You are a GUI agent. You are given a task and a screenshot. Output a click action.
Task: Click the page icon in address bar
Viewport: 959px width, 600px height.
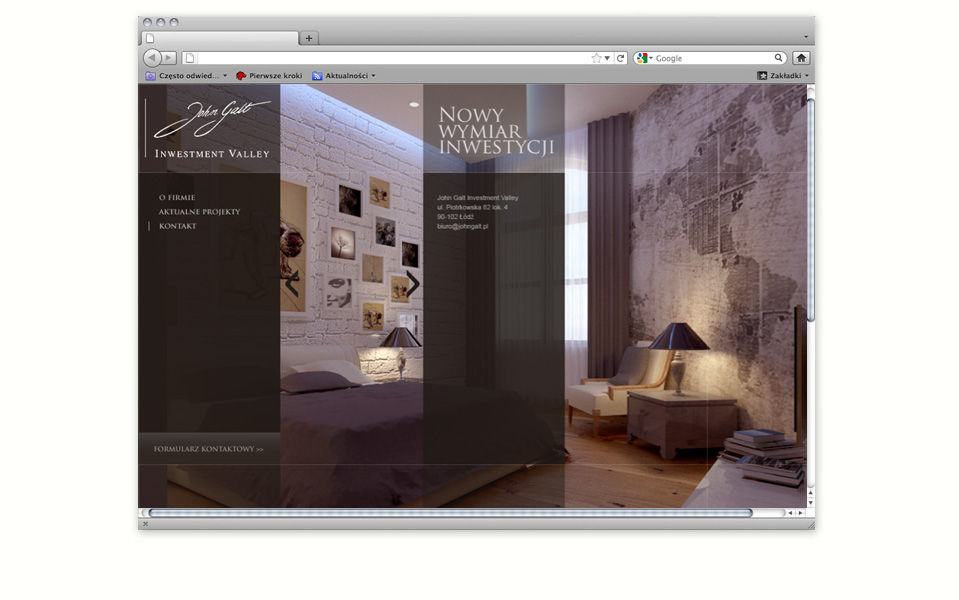(190, 58)
